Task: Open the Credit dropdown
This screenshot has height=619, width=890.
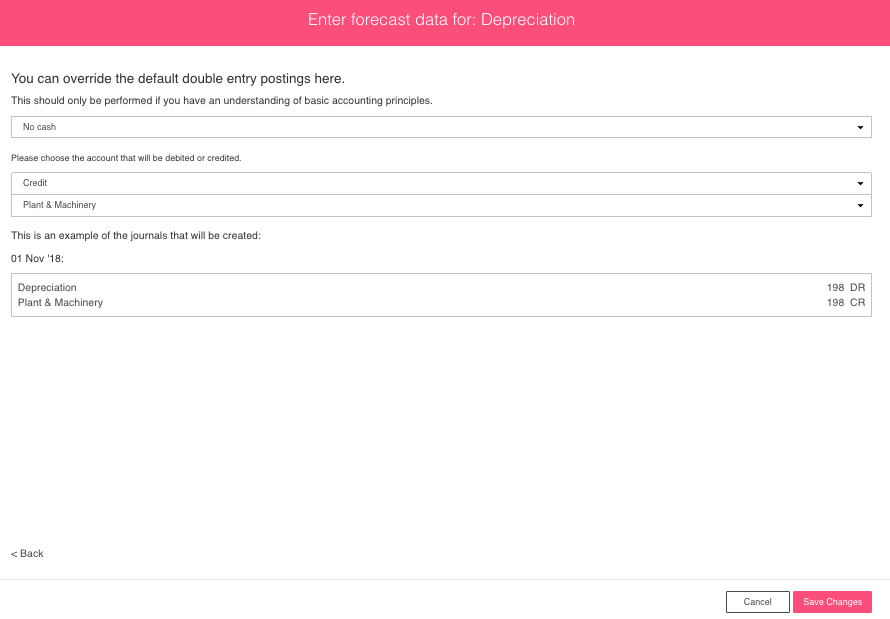Action: (x=441, y=183)
